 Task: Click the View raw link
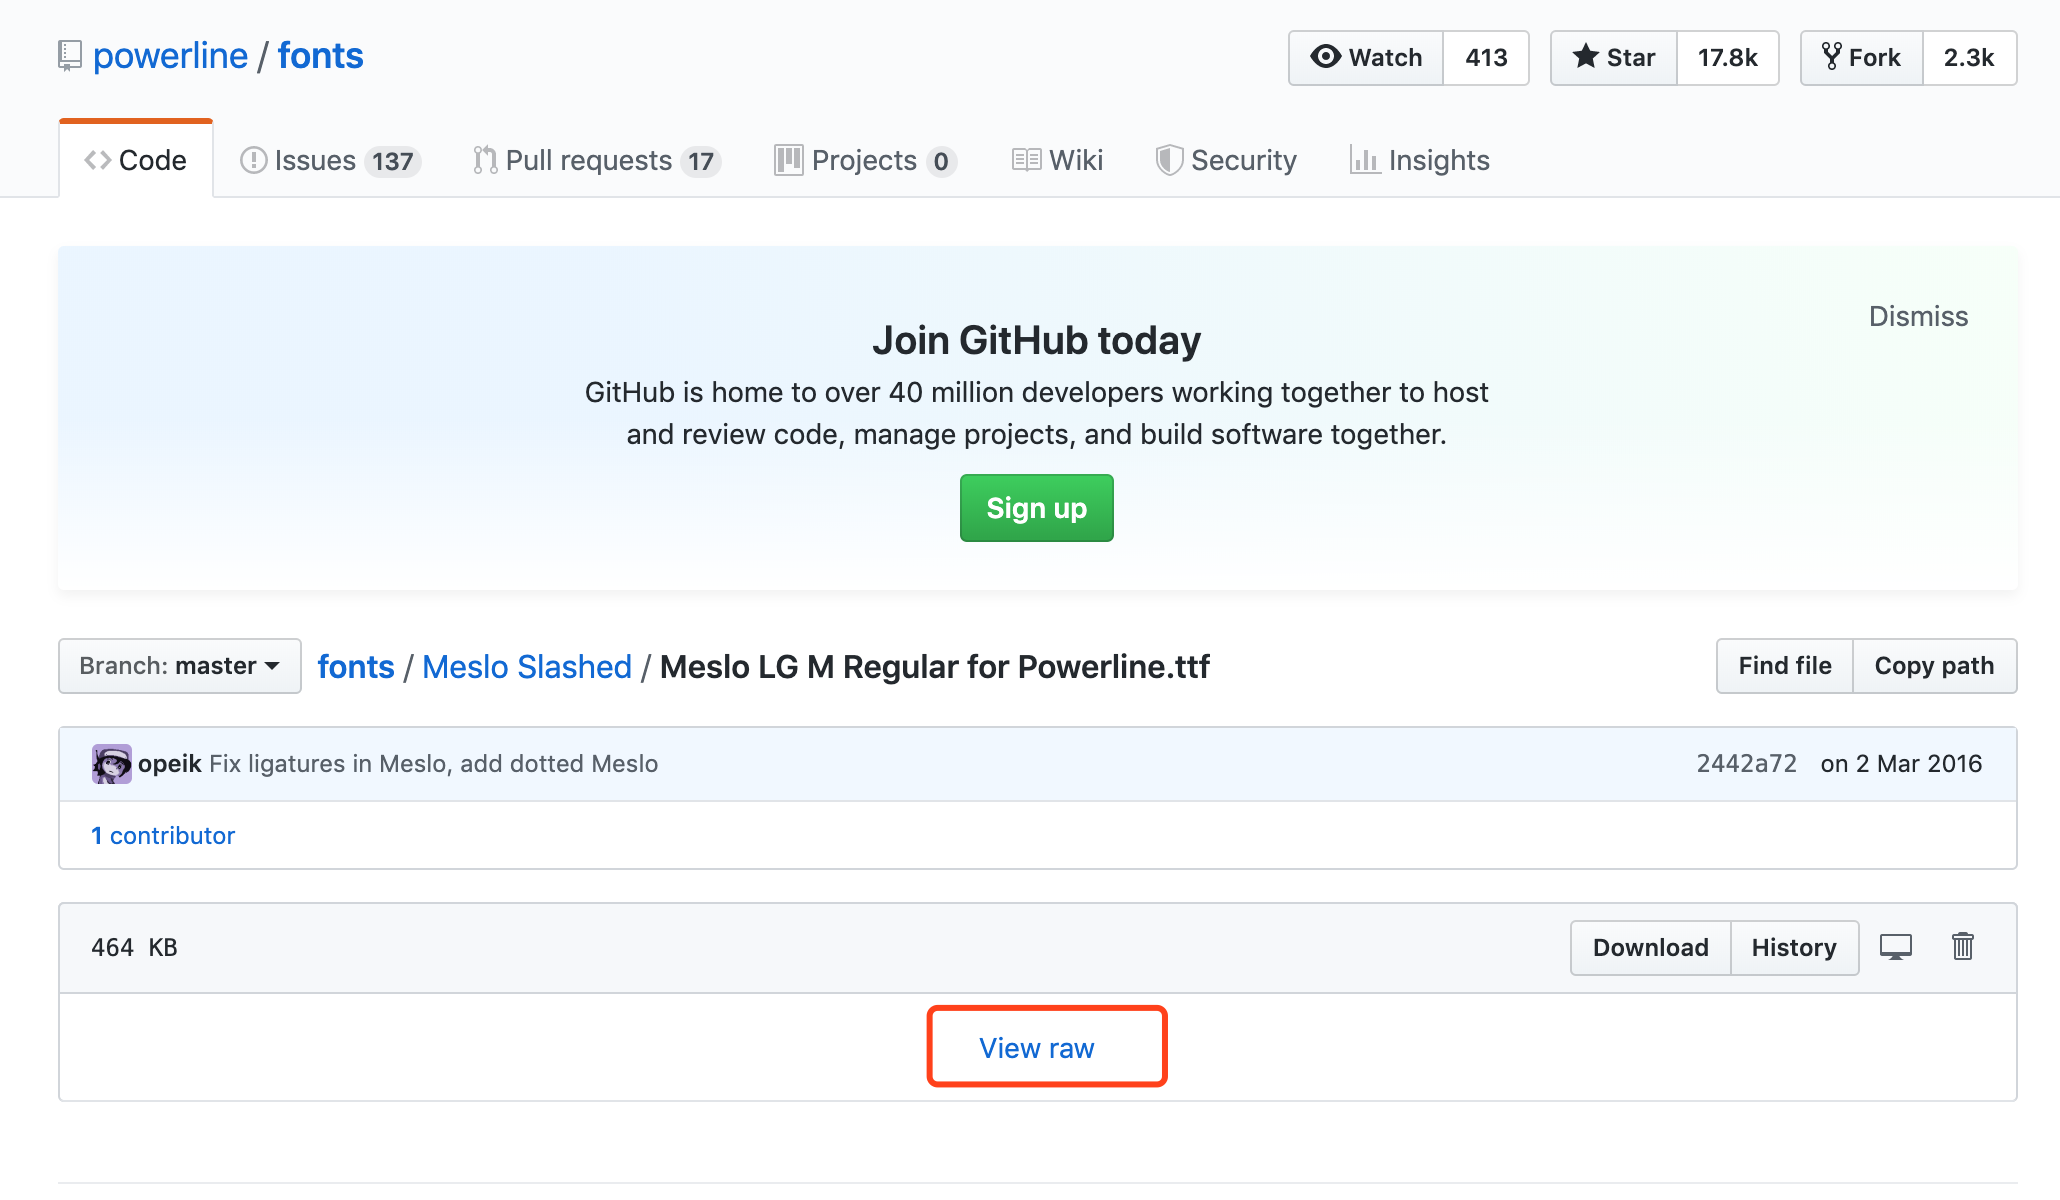(1037, 1048)
